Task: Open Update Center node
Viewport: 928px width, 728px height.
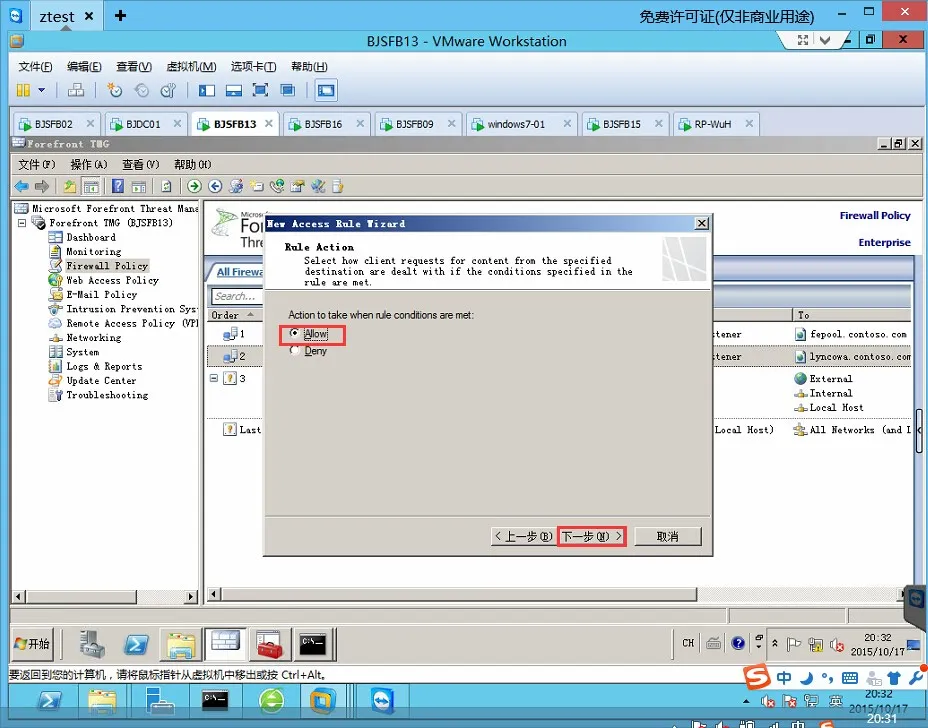Action: 101,381
